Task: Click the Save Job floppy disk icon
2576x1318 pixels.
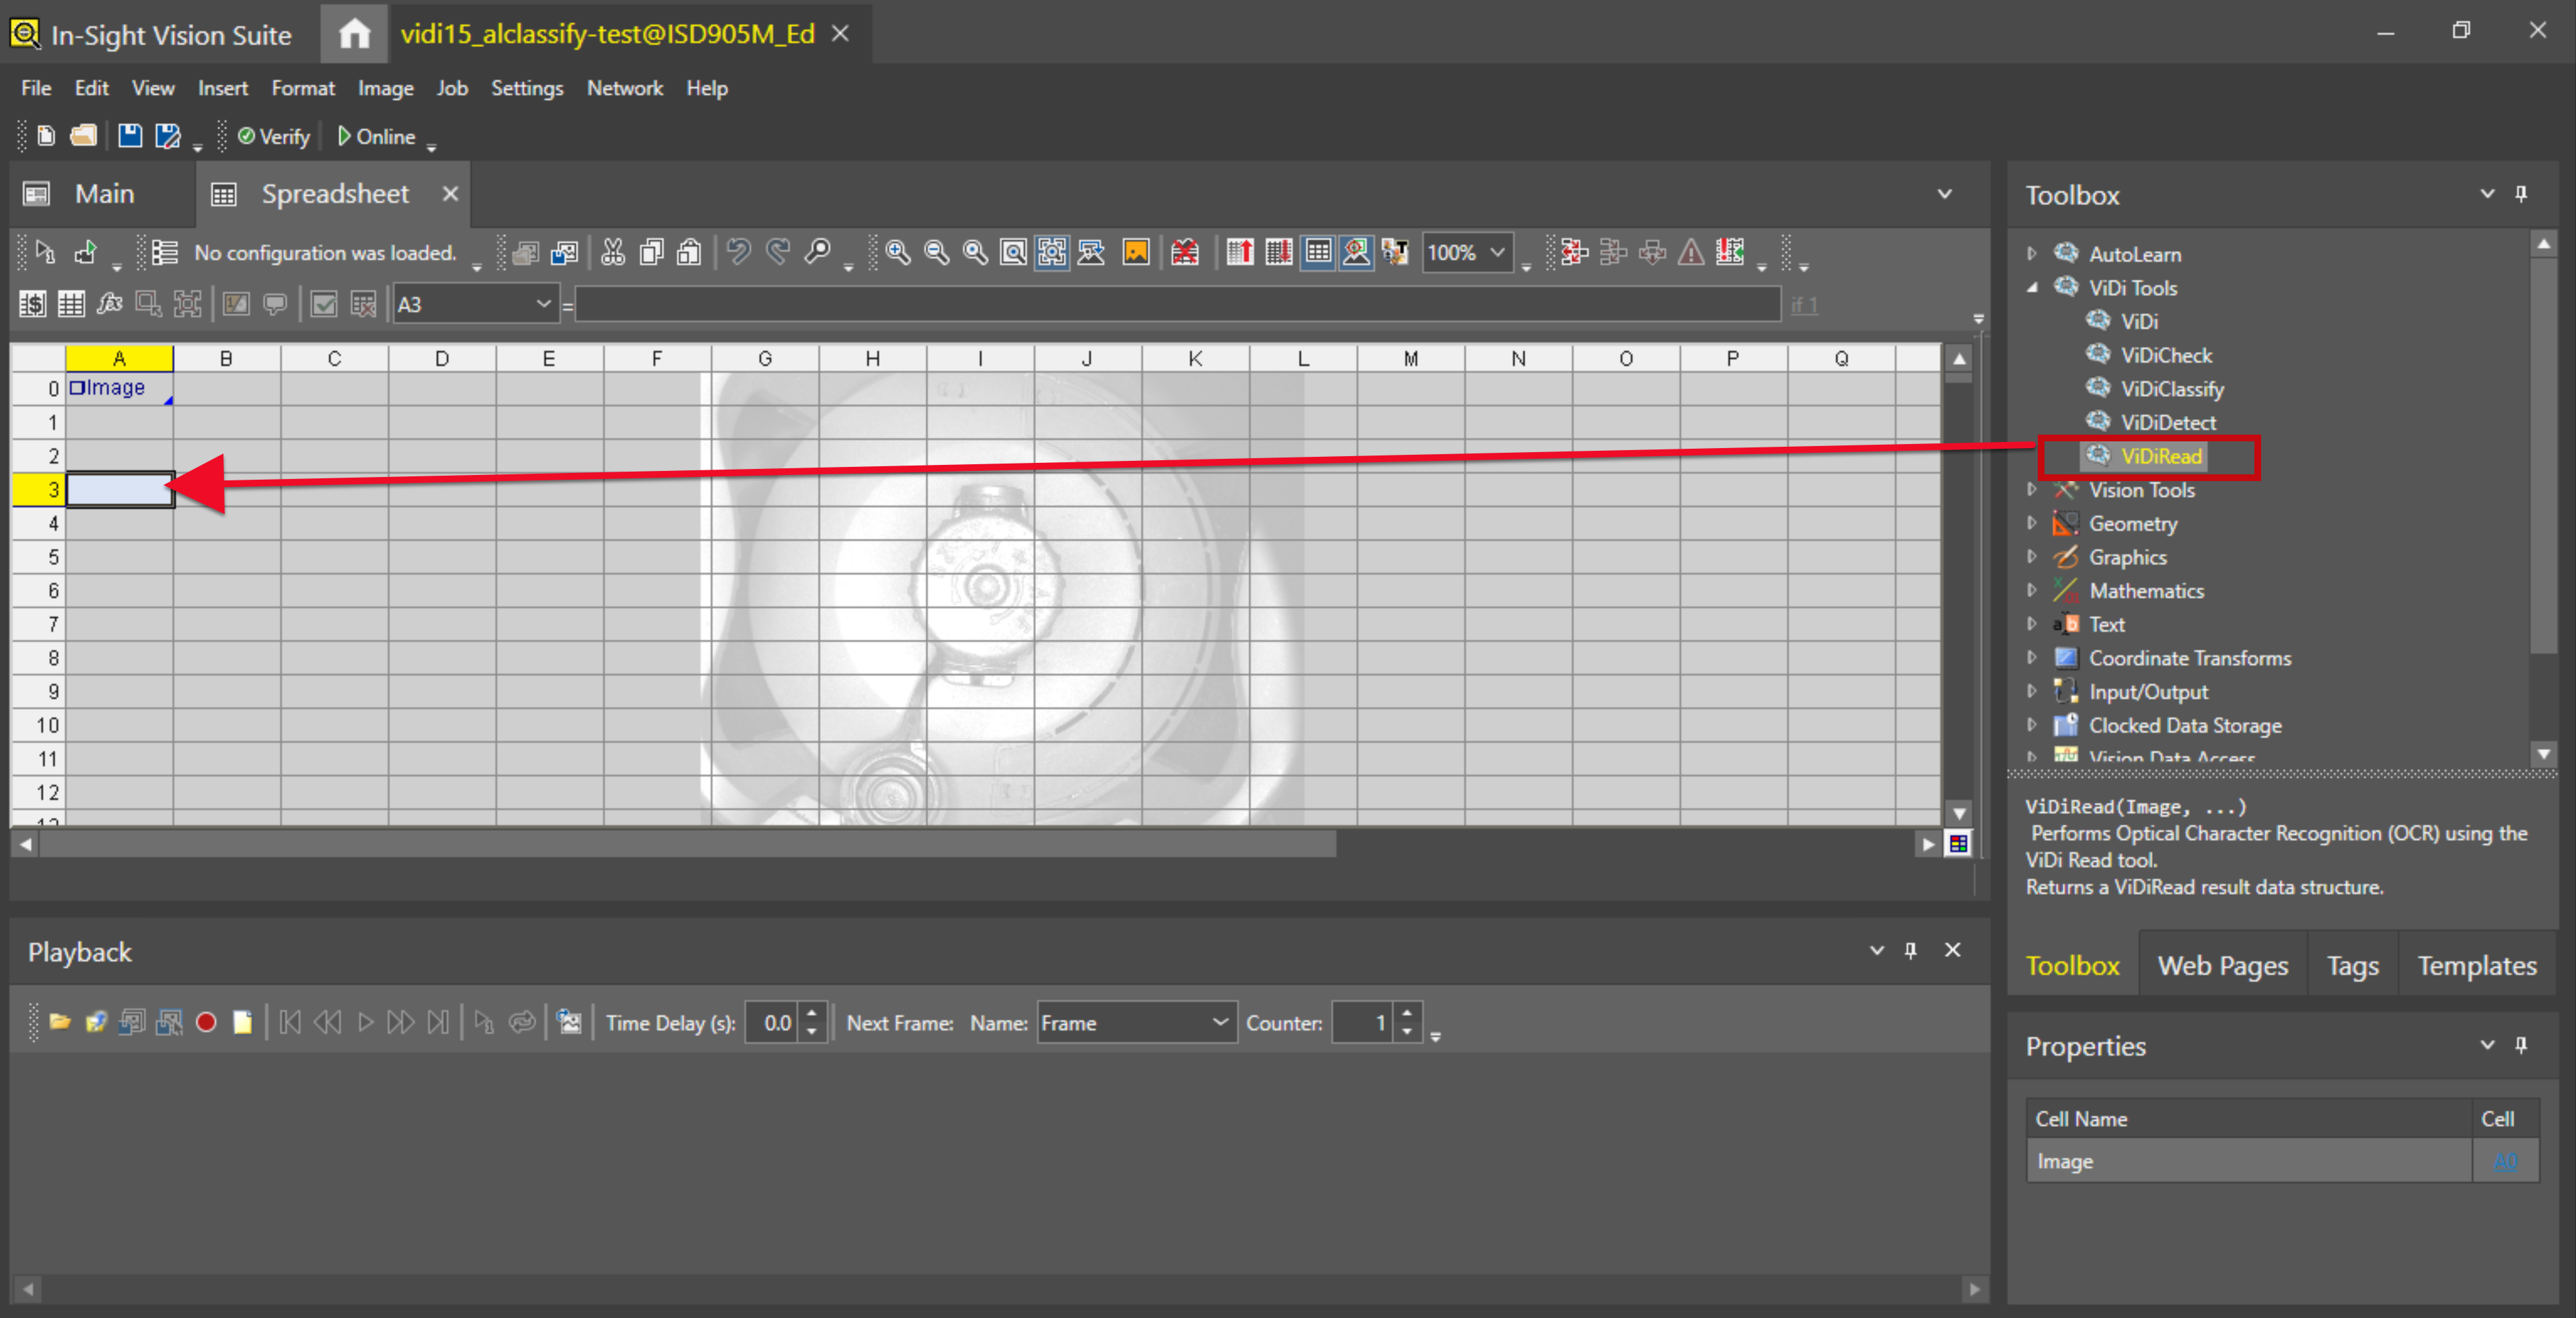Action: (130, 136)
